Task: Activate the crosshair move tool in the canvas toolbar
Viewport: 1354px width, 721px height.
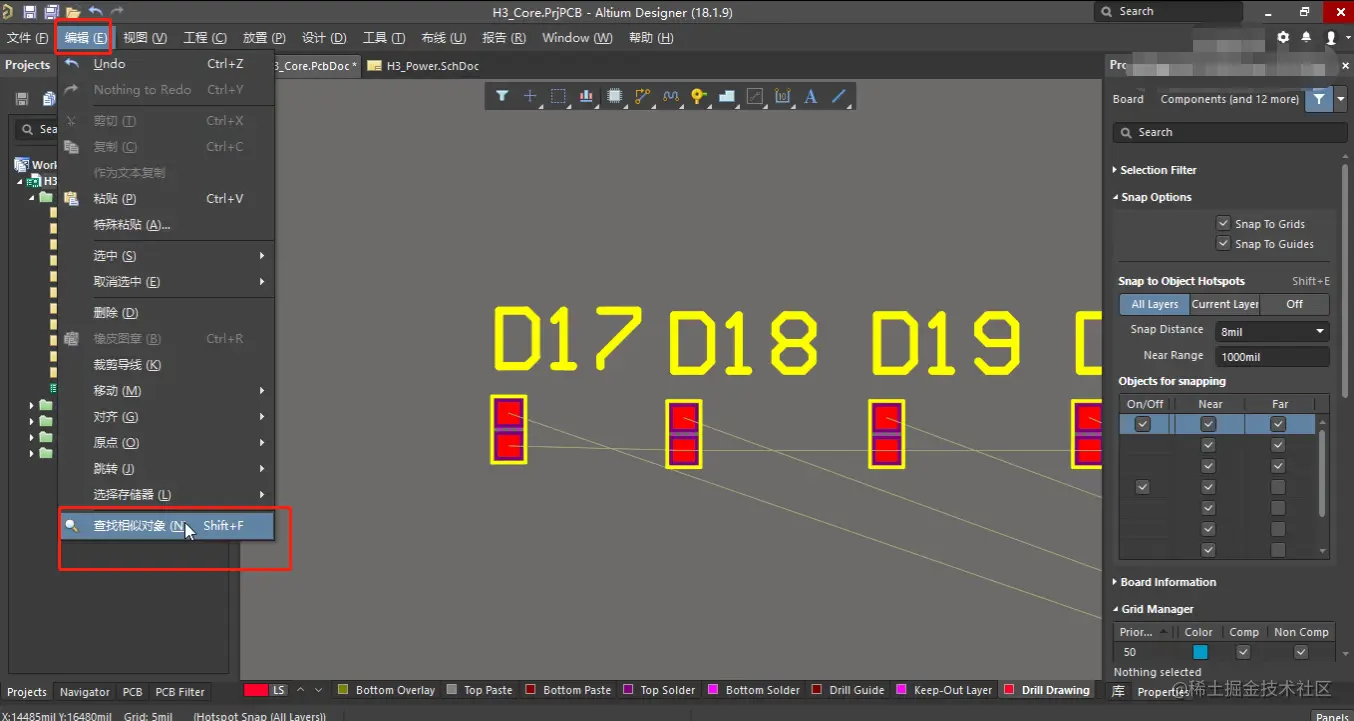Action: (x=530, y=96)
